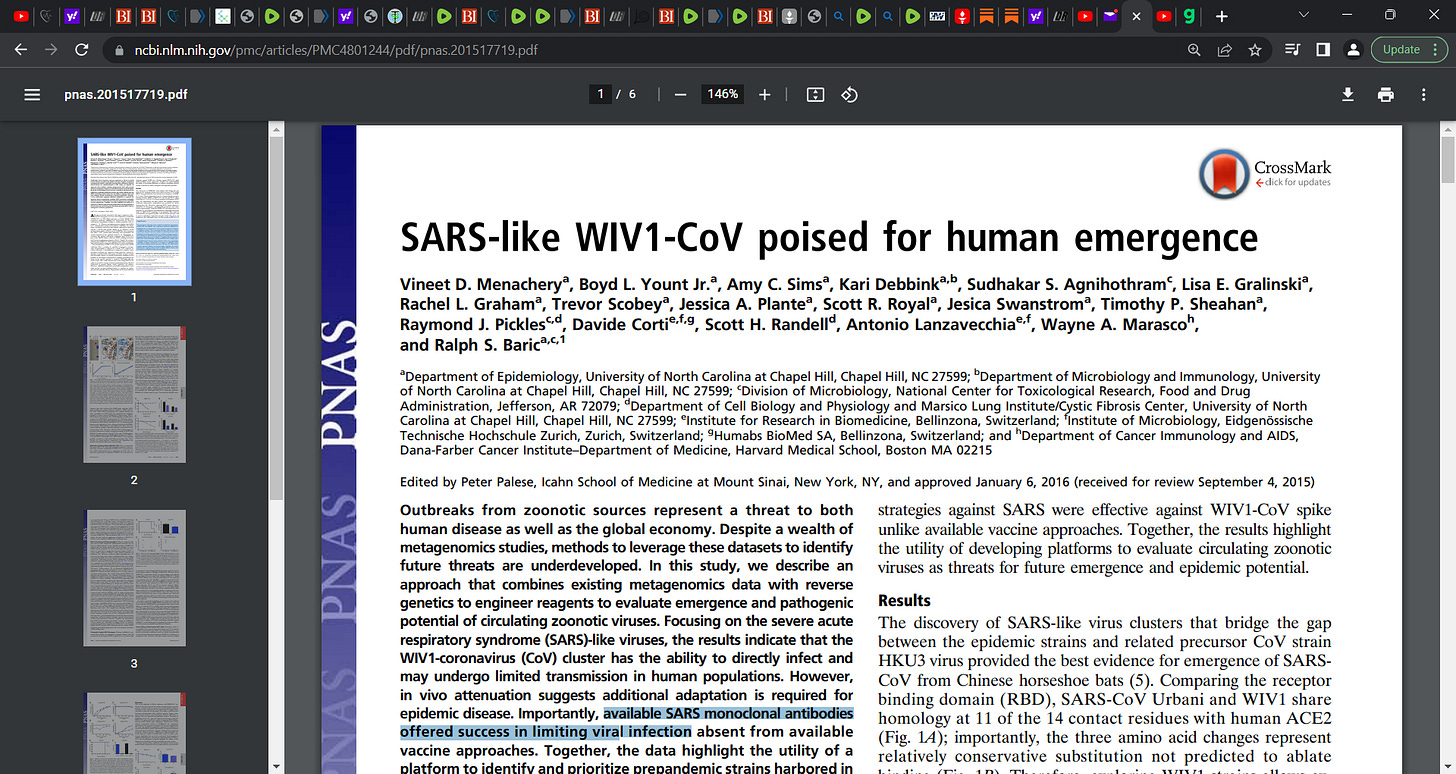The image size is (1456, 774).
Task: Rotate the PDF counterclockwise
Action: tap(849, 94)
